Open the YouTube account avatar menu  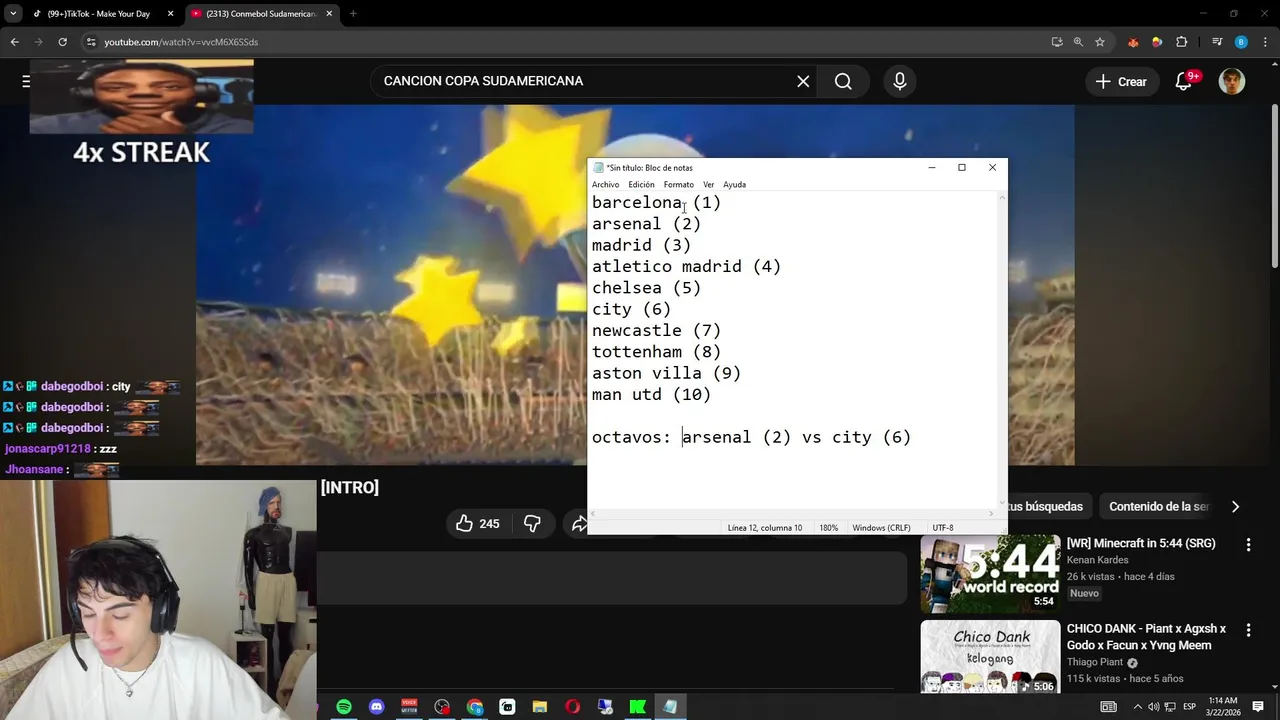click(1232, 81)
